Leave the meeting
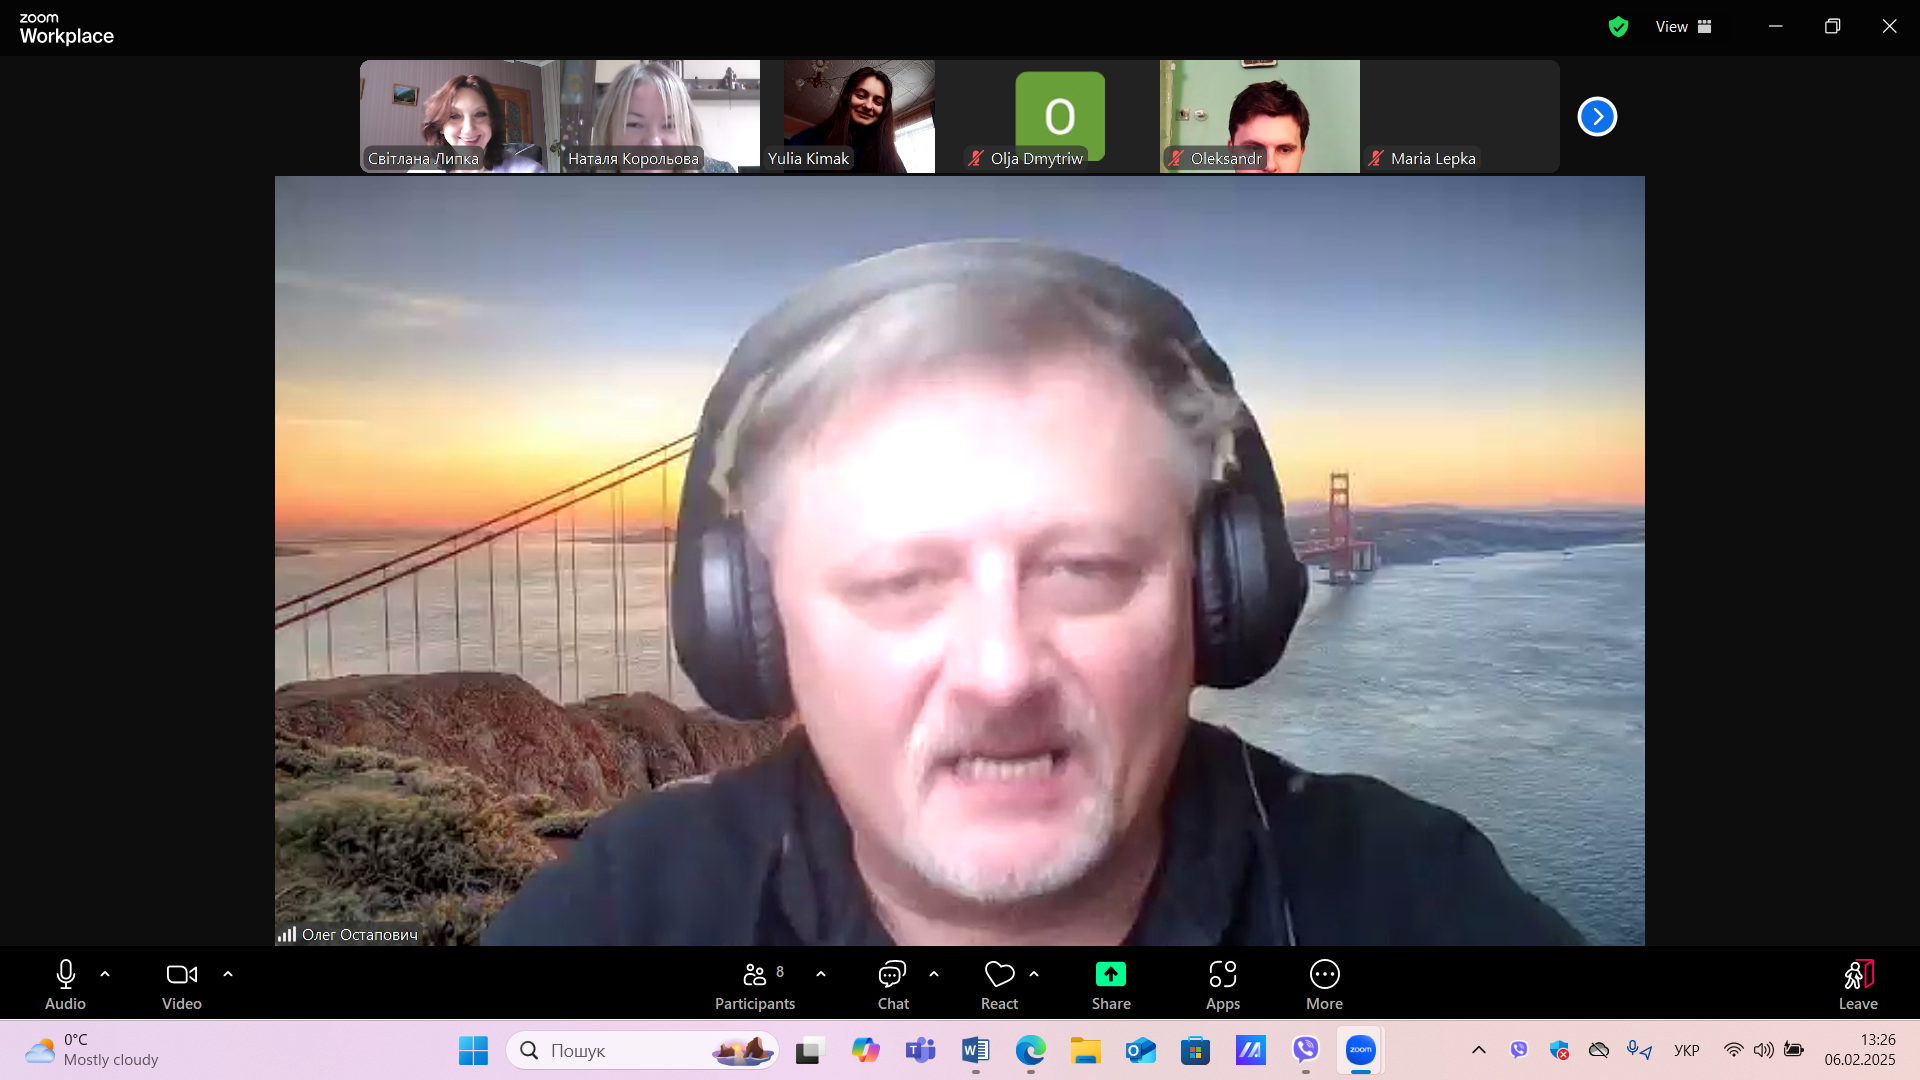This screenshot has height=1080, width=1920. coord(1858,985)
